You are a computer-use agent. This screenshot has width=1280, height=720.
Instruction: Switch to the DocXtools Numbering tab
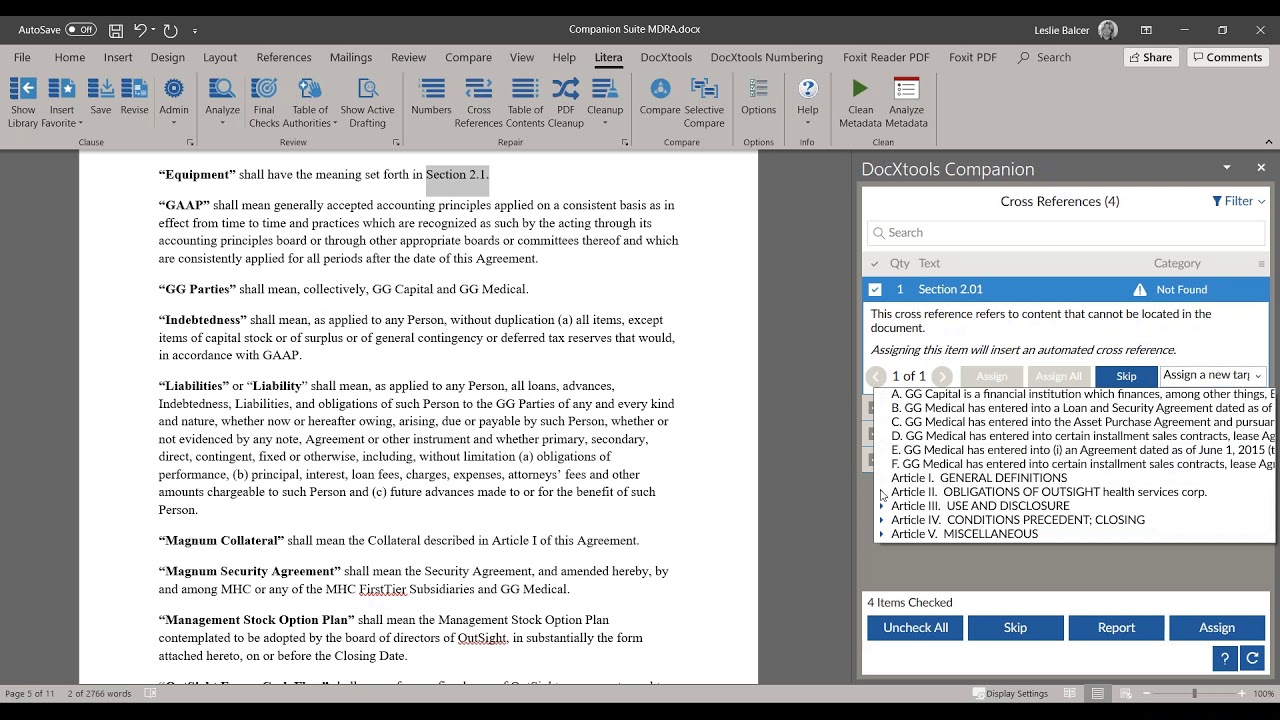point(767,57)
